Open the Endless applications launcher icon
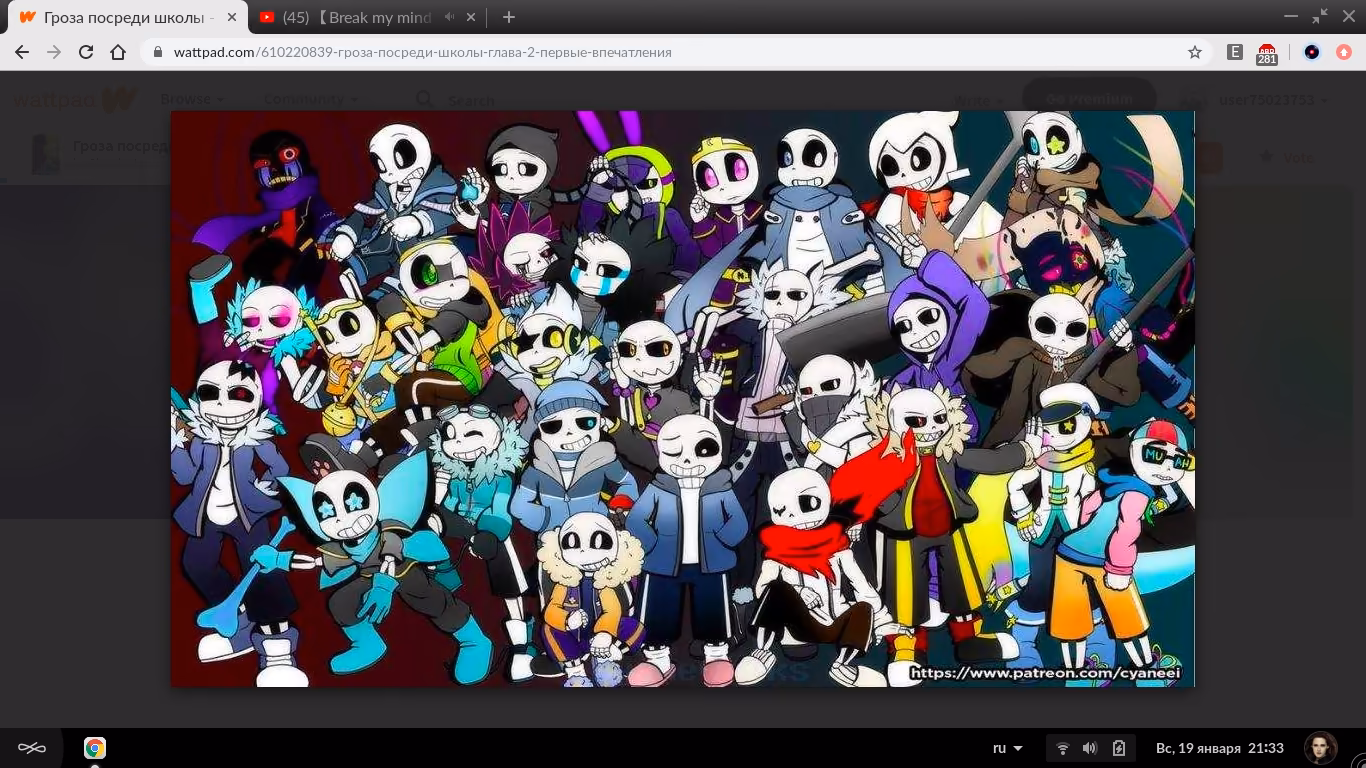The width and height of the screenshot is (1366, 768). coord(32,748)
